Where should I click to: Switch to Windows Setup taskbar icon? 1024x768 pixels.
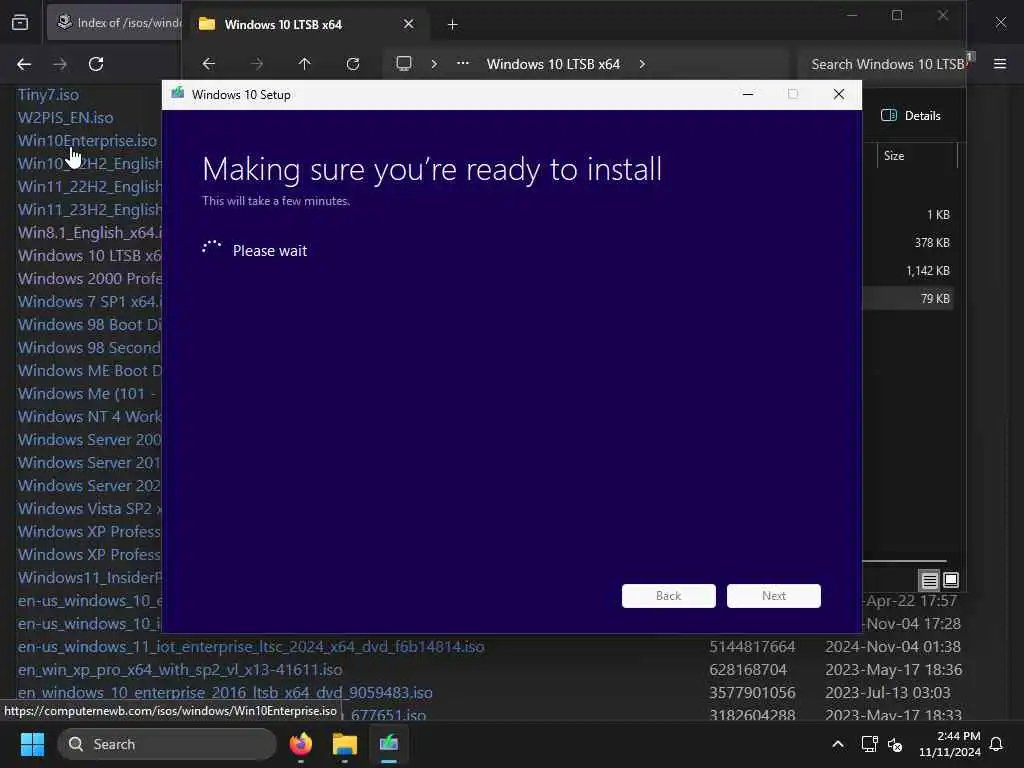tap(389, 744)
